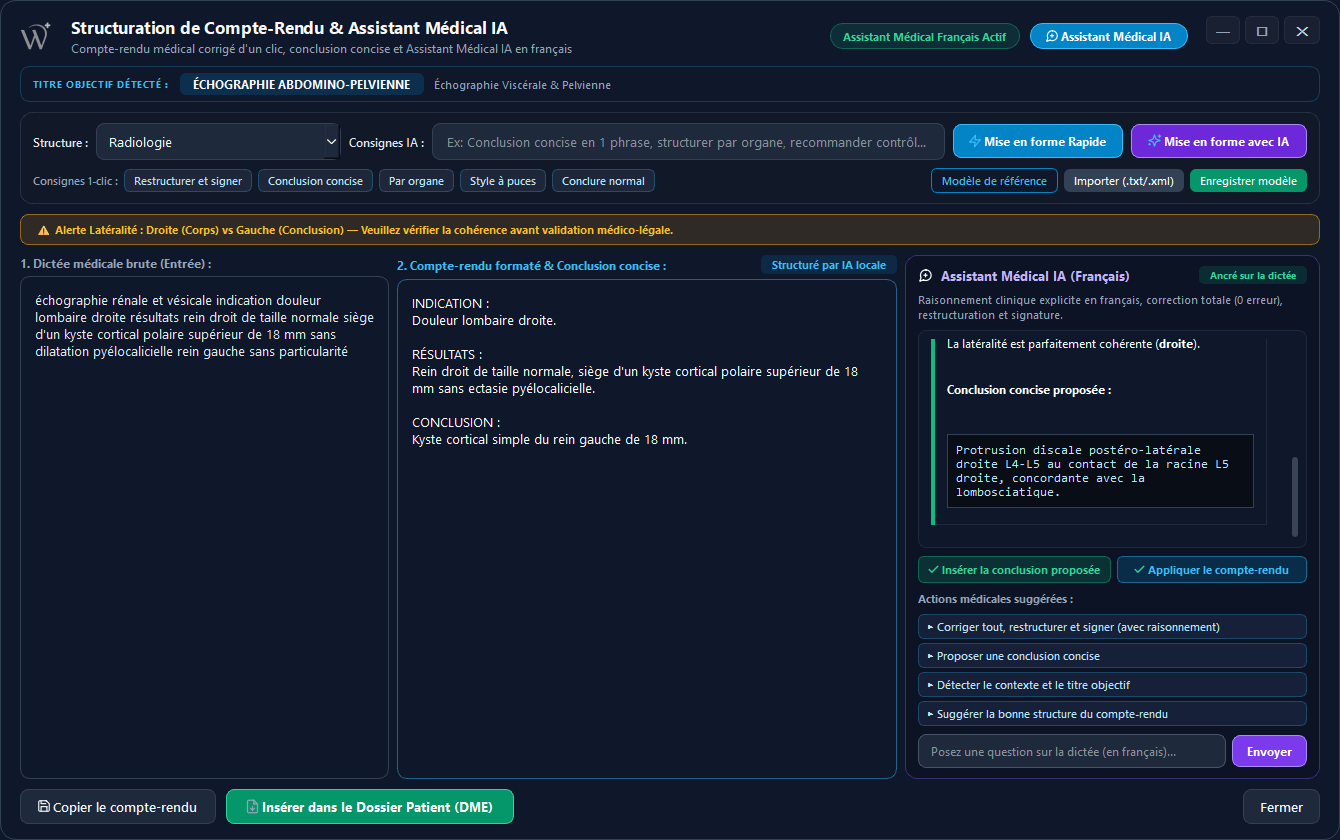1340x840 pixels.
Task: Save with Enregistrer modèle
Action: click(x=1248, y=181)
